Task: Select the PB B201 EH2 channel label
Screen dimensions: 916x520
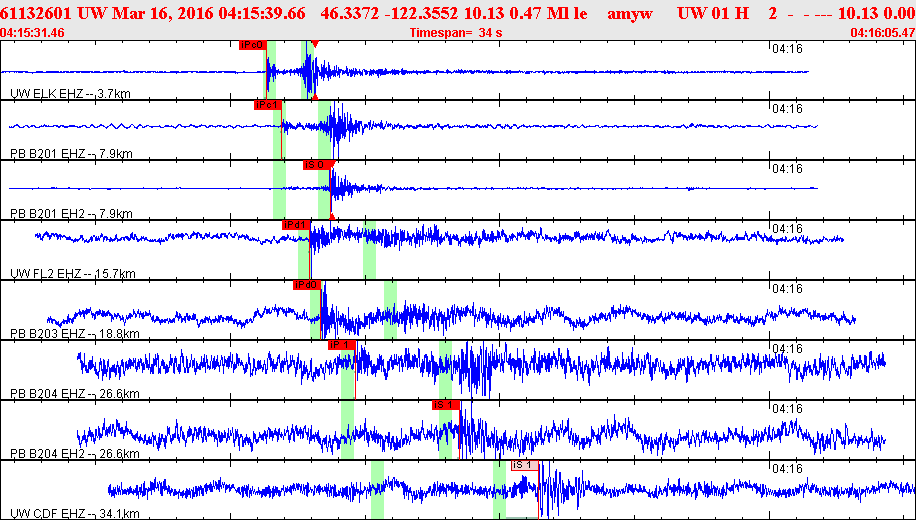Action: [71, 214]
